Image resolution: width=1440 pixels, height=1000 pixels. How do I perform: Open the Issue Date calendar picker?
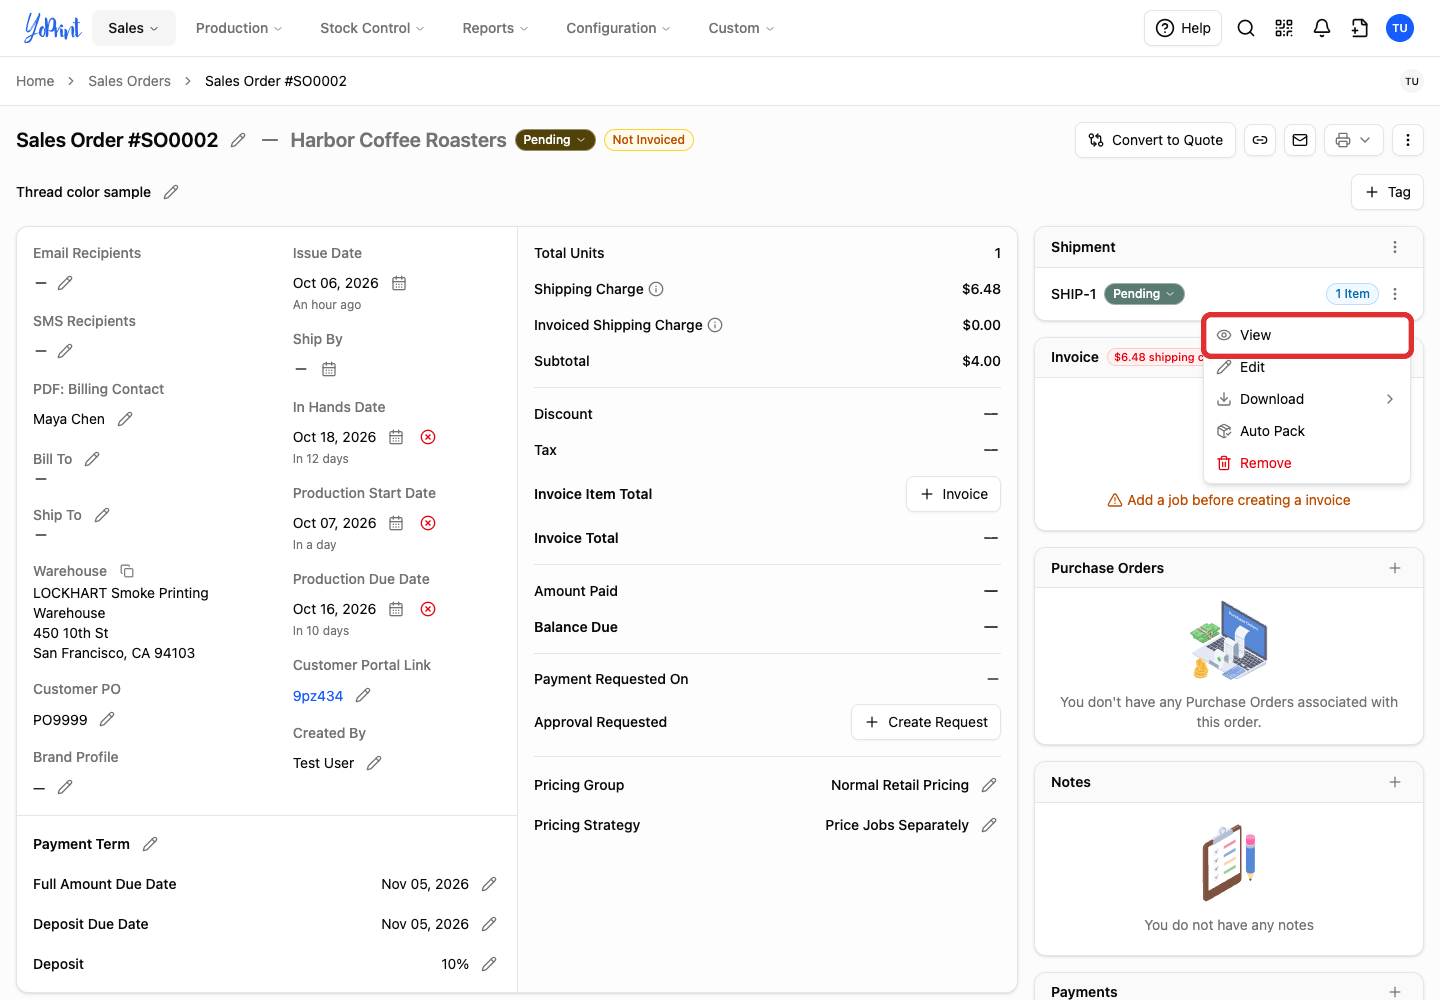[x=399, y=283]
